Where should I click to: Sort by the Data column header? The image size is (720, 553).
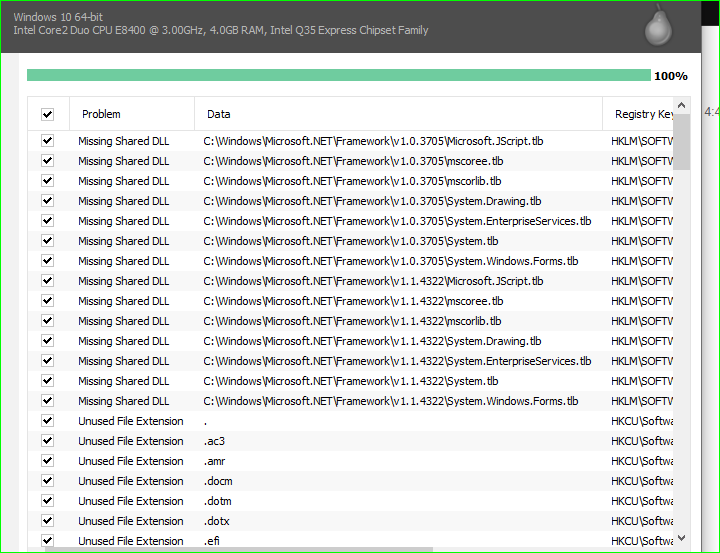[x=398, y=114]
